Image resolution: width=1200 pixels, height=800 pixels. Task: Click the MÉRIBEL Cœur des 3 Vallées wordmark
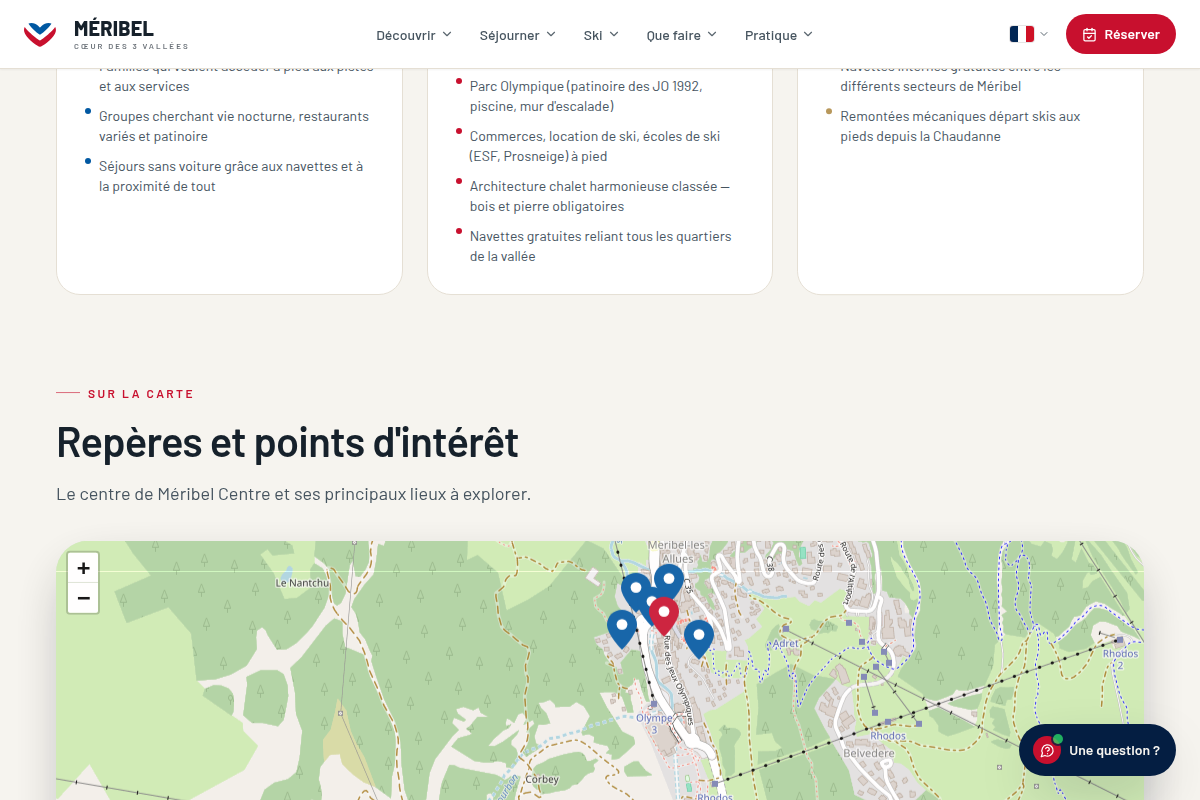[131, 34]
